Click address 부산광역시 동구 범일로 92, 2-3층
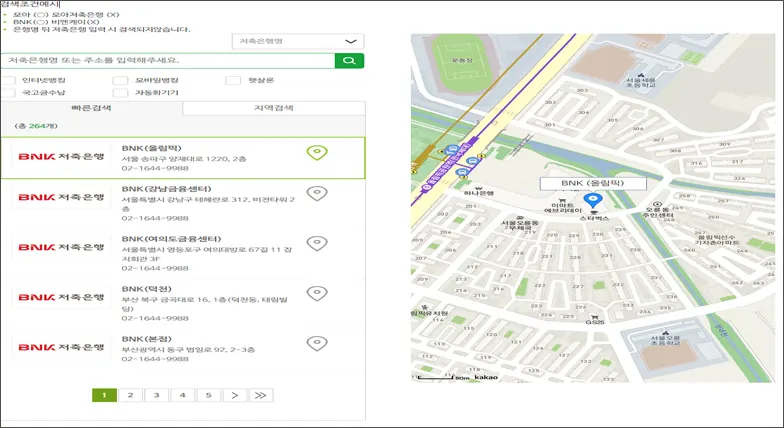This screenshot has height=428, width=784. click(x=188, y=350)
